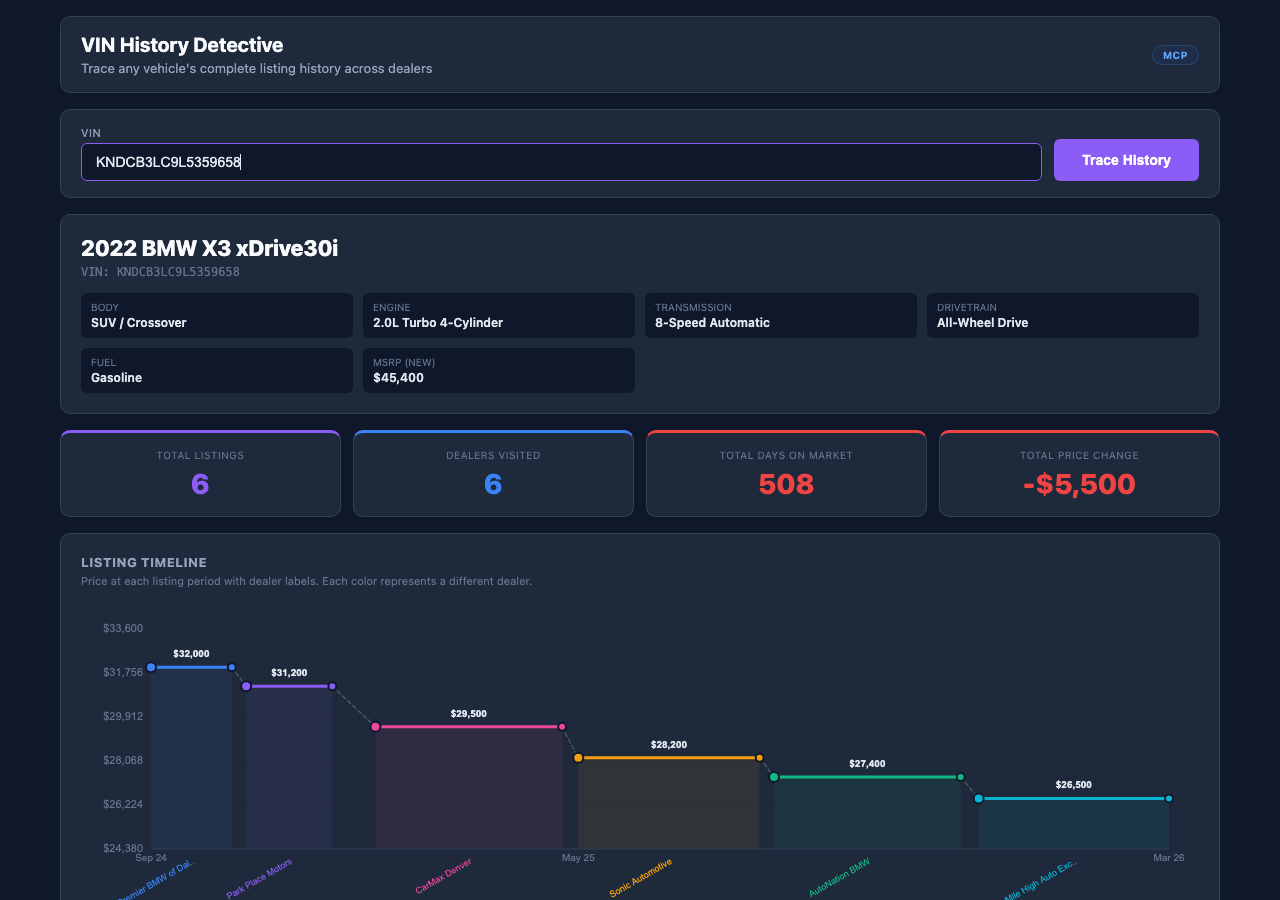Click the Listing Timeline heading
Viewport: 1280px width, 900px height.
[x=144, y=563]
